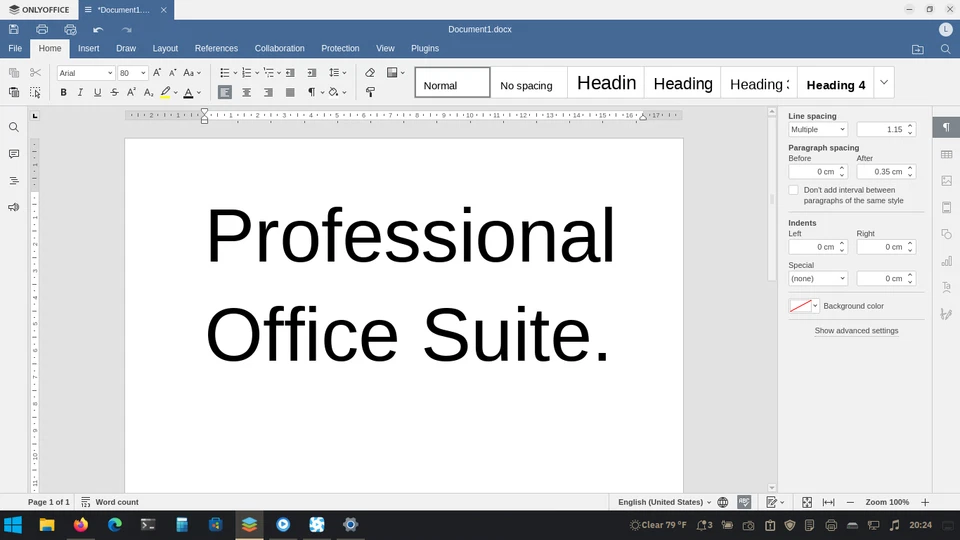Apply the font color A button
Screen dimensions: 960x540
tap(189, 92)
